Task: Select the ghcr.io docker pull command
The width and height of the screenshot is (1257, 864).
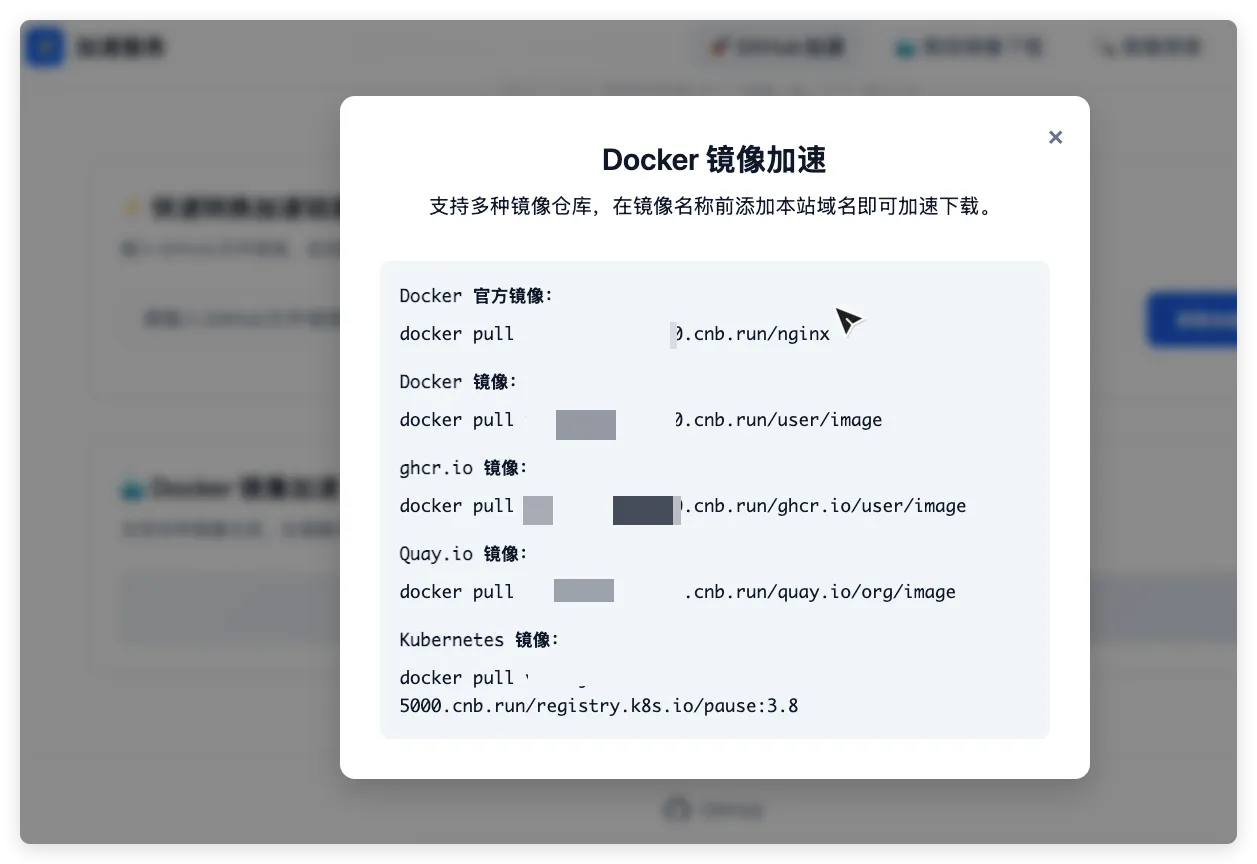Action: click(x=683, y=506)
